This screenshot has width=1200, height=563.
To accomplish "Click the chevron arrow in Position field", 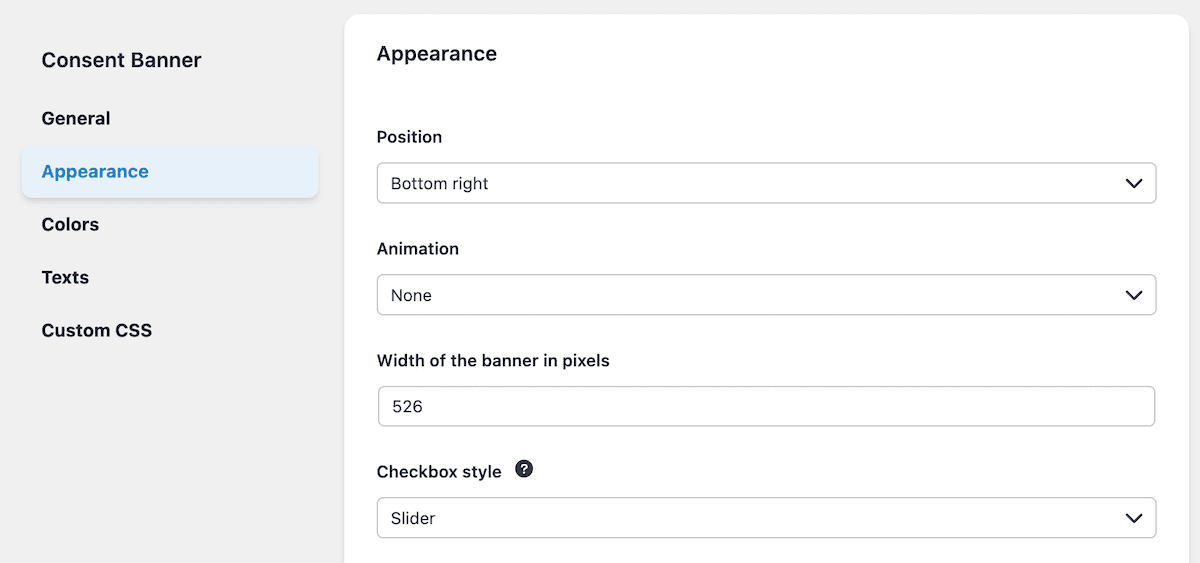I will point(1133,184).
